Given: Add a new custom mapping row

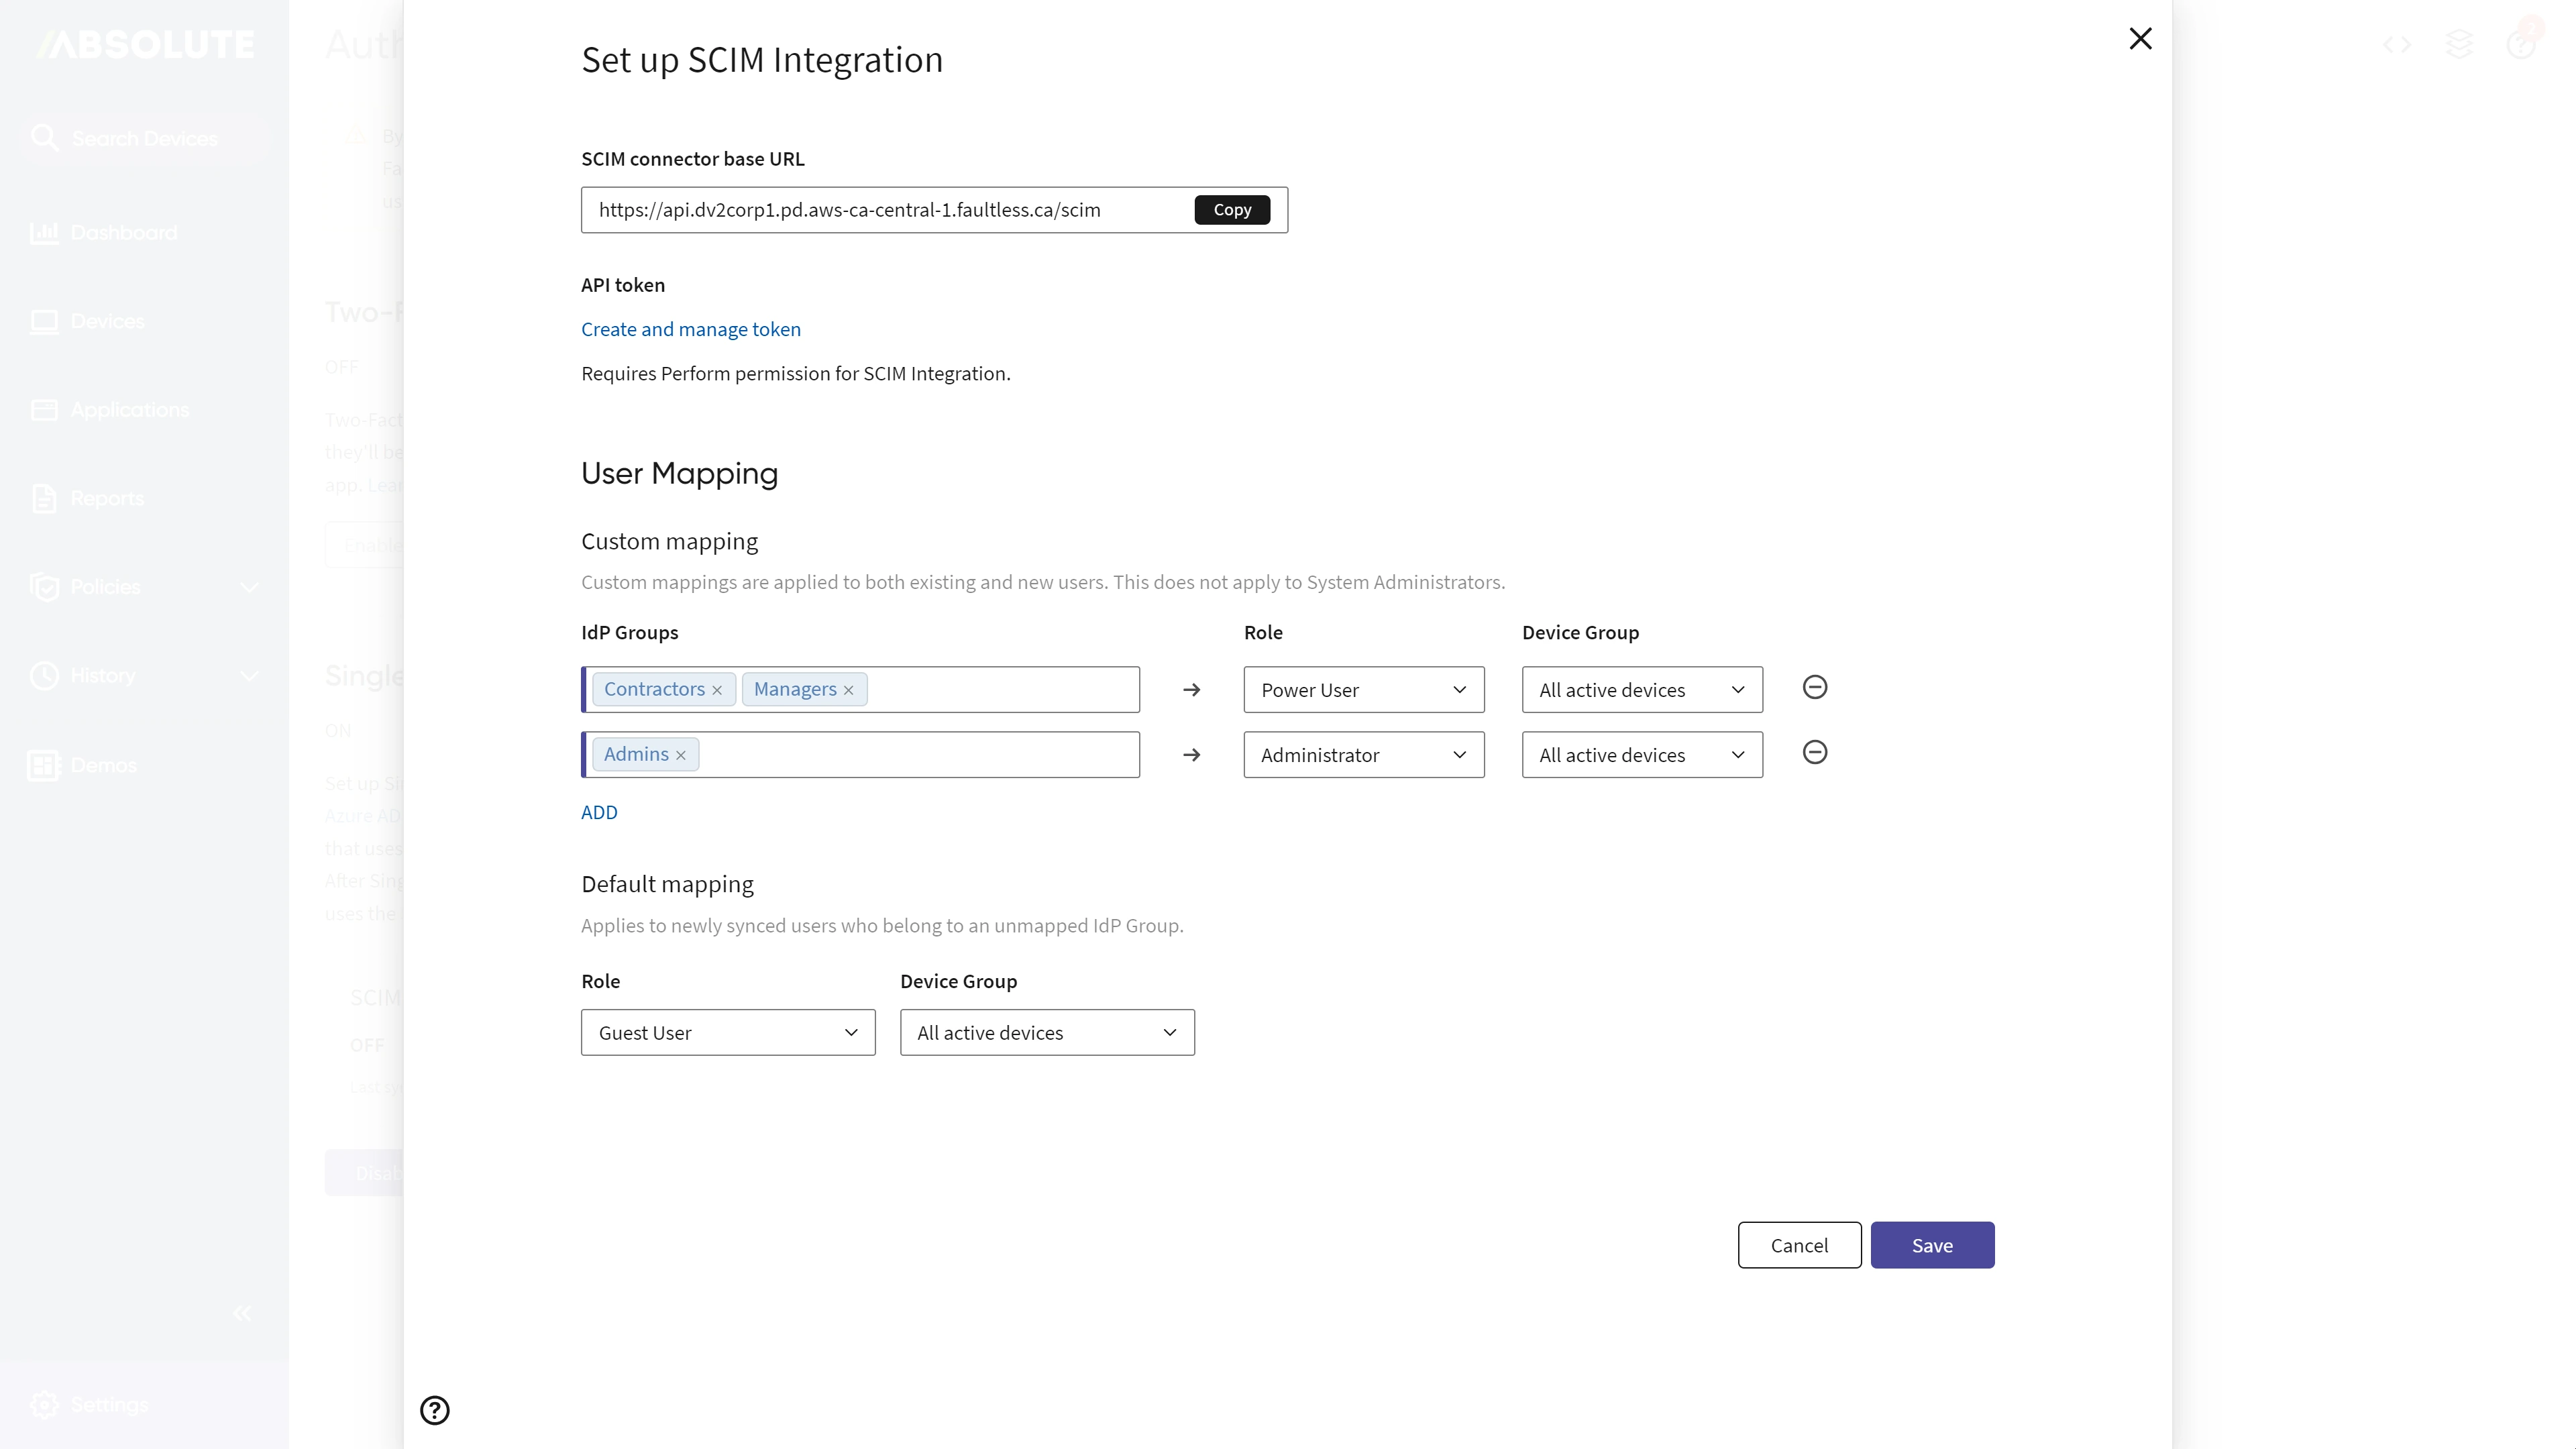Looking at the screenshot, I should (599, 812).
